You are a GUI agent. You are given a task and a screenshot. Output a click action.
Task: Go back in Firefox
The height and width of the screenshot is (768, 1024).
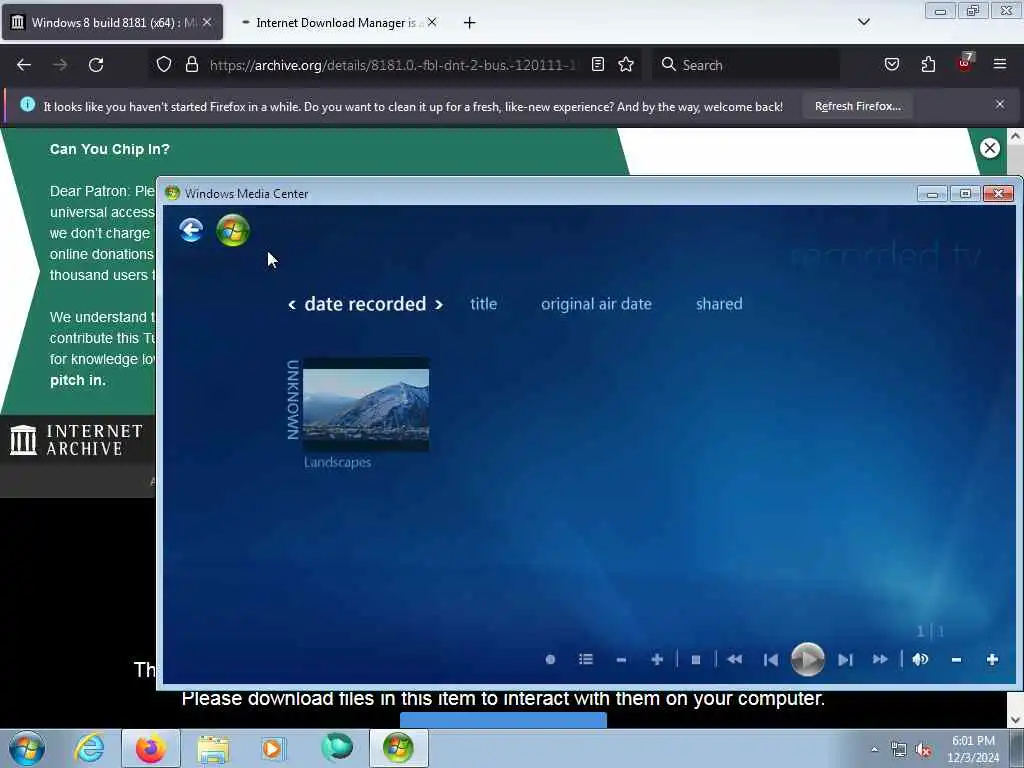pos(24,65)
